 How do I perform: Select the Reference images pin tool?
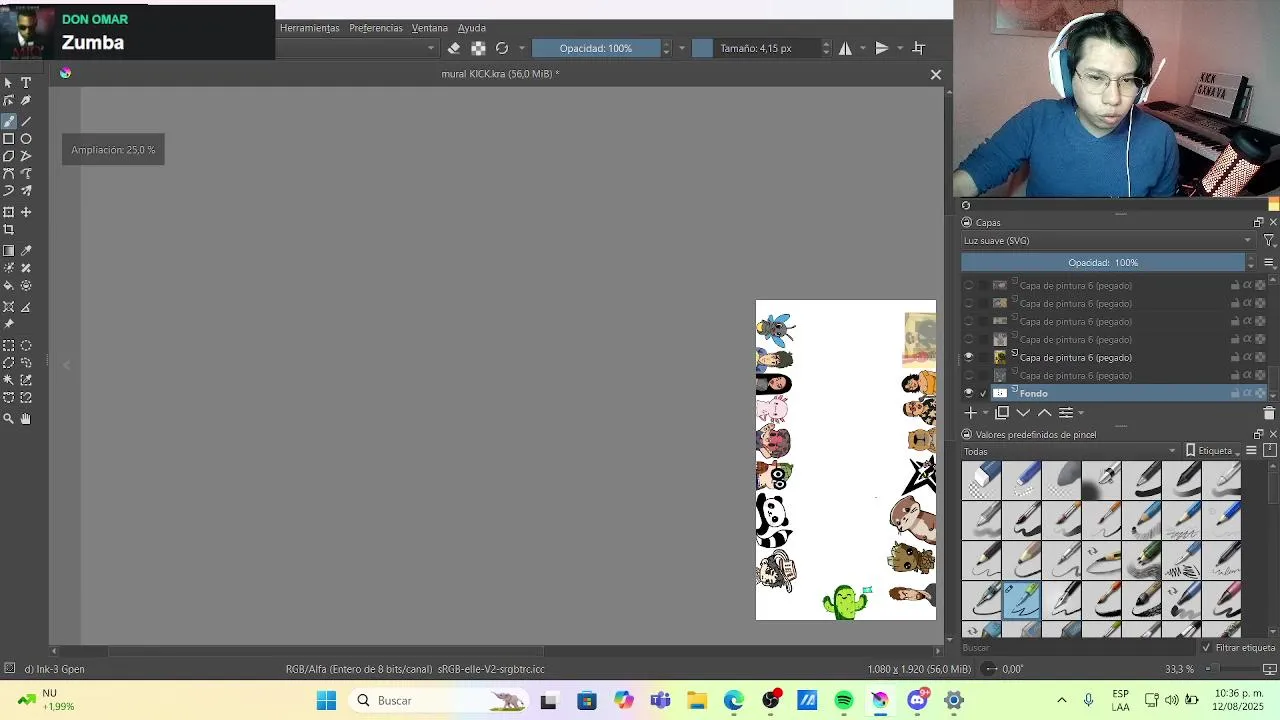[x=9, y=325]
